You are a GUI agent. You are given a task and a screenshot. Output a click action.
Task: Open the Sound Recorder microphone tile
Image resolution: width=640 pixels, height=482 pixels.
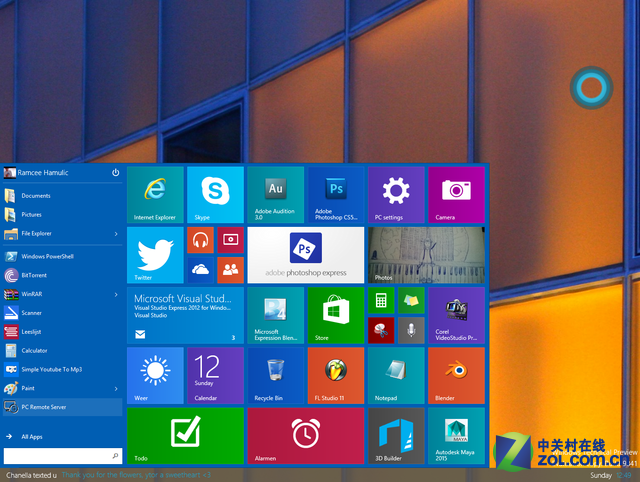click(411, 330)
